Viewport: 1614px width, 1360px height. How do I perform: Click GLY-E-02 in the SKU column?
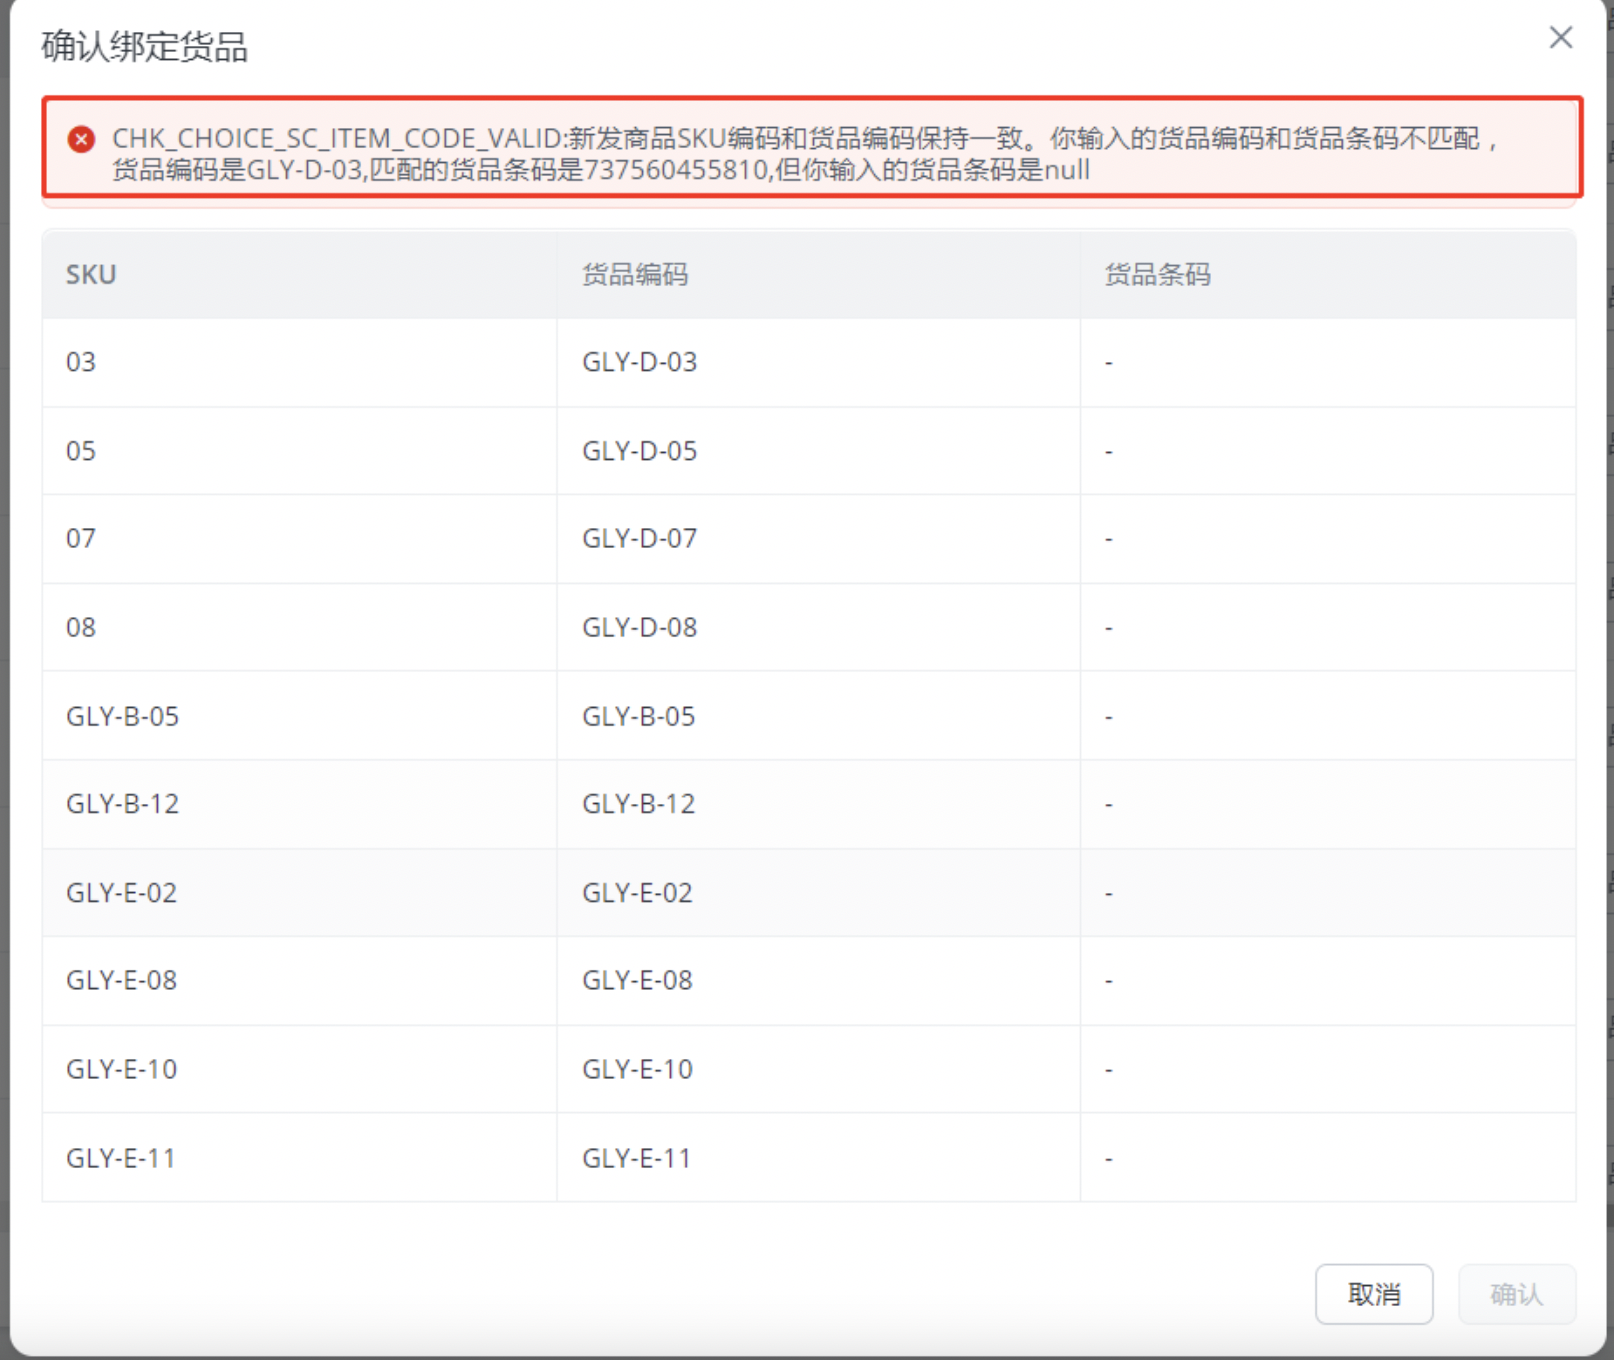(x=121, y=893)
